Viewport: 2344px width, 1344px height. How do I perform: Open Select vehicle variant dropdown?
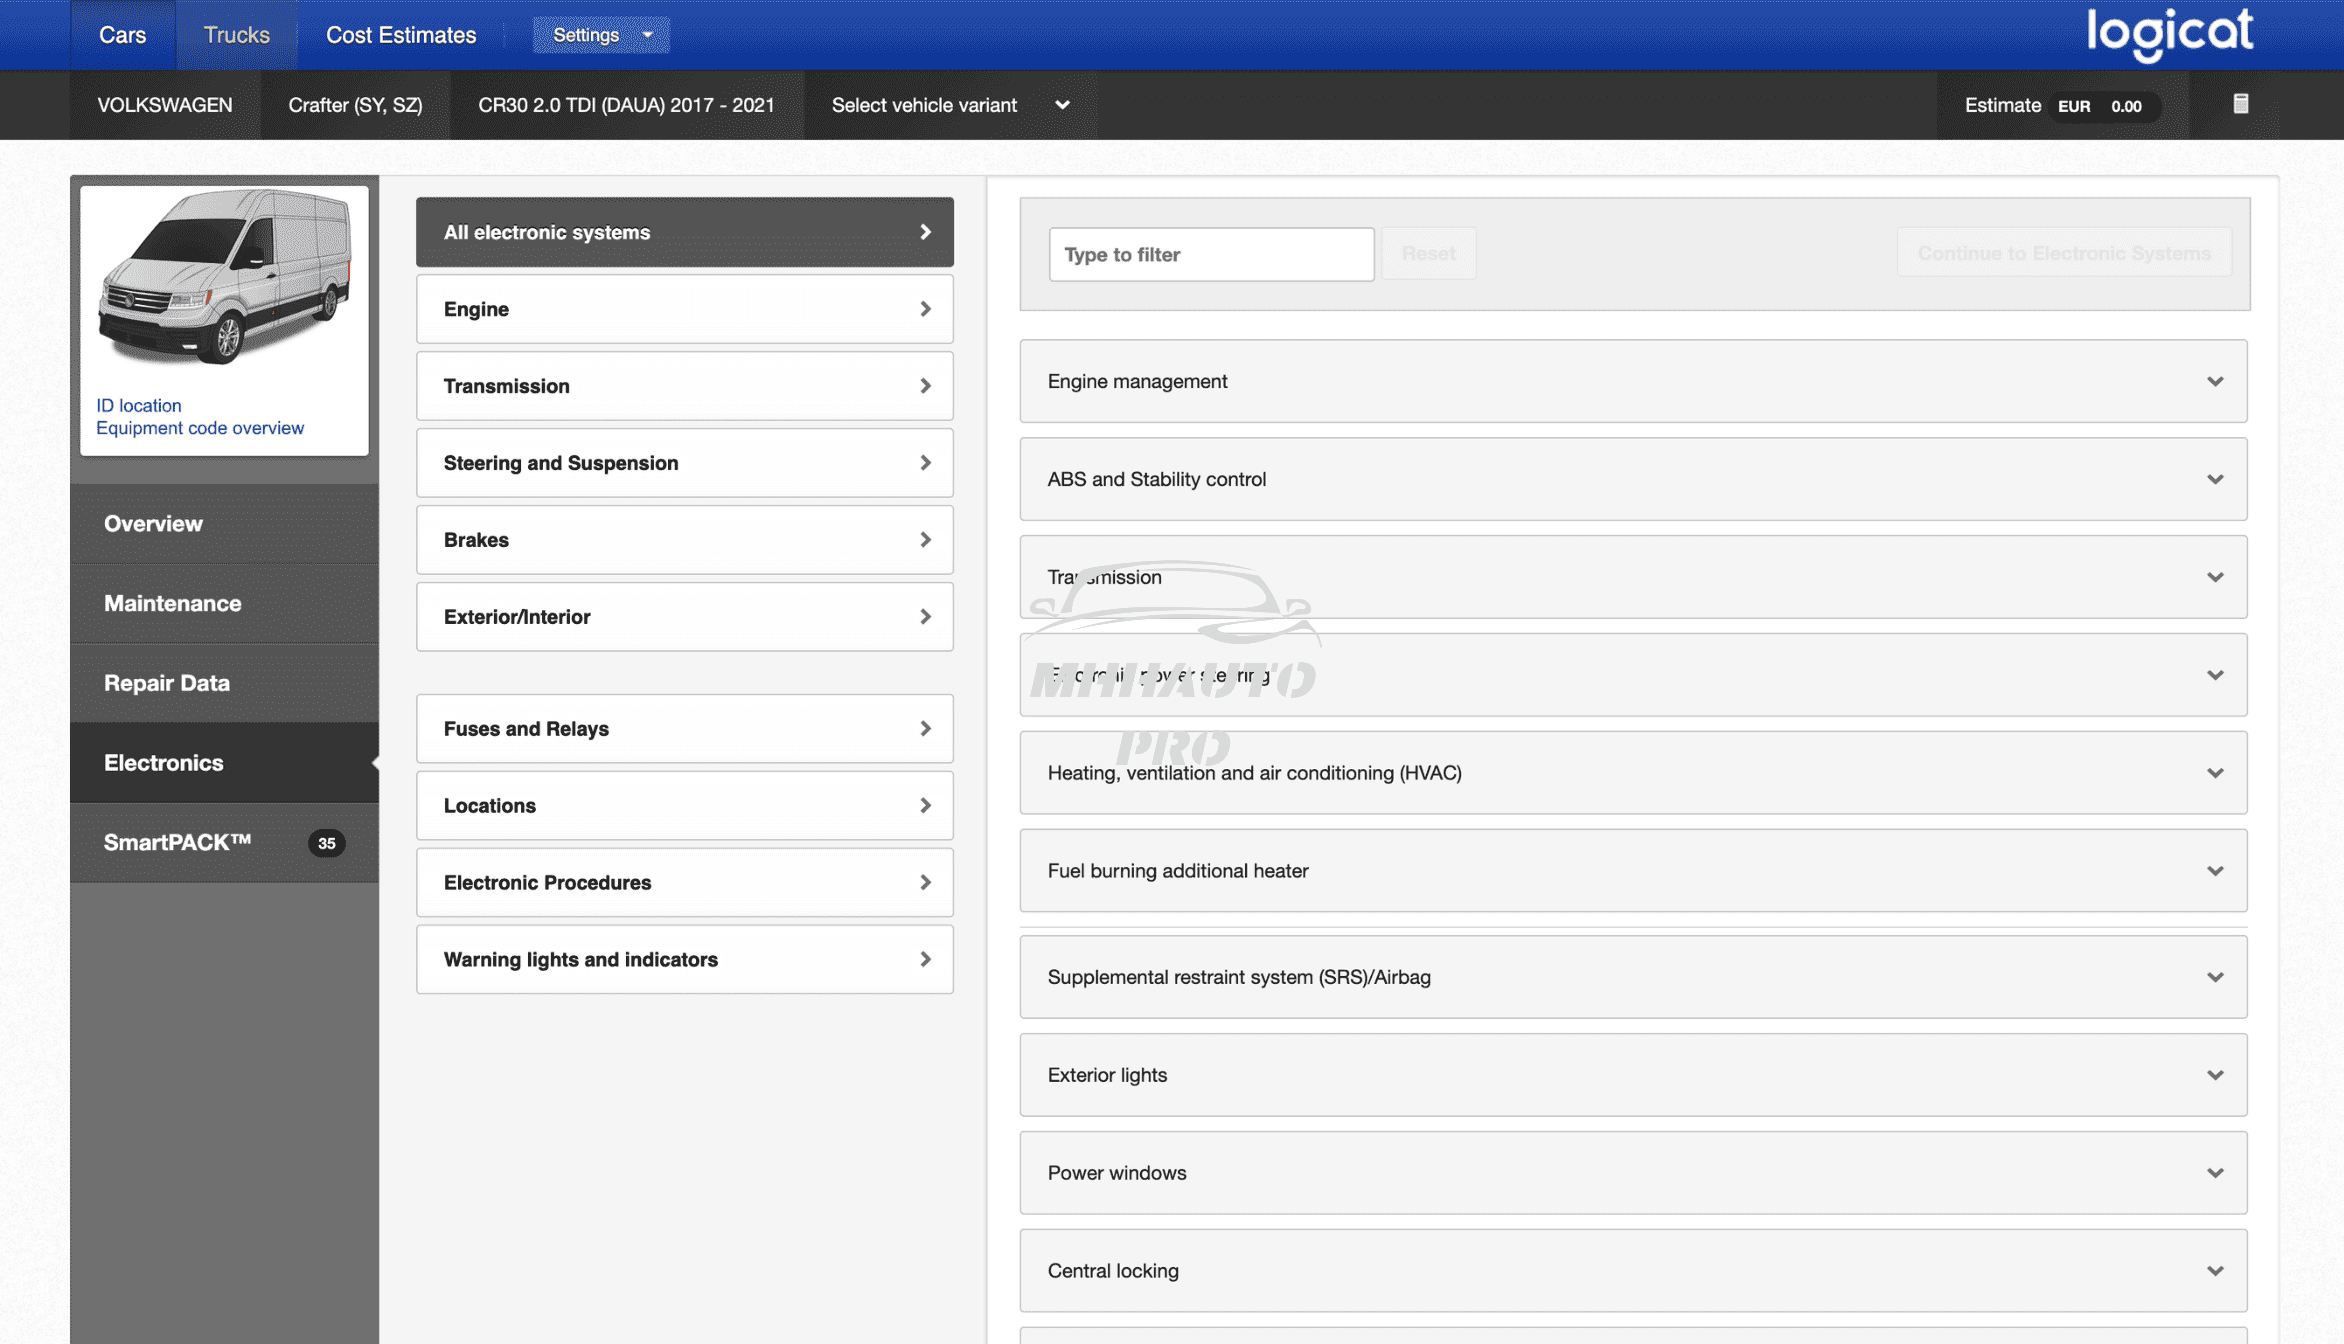[949, 105]
